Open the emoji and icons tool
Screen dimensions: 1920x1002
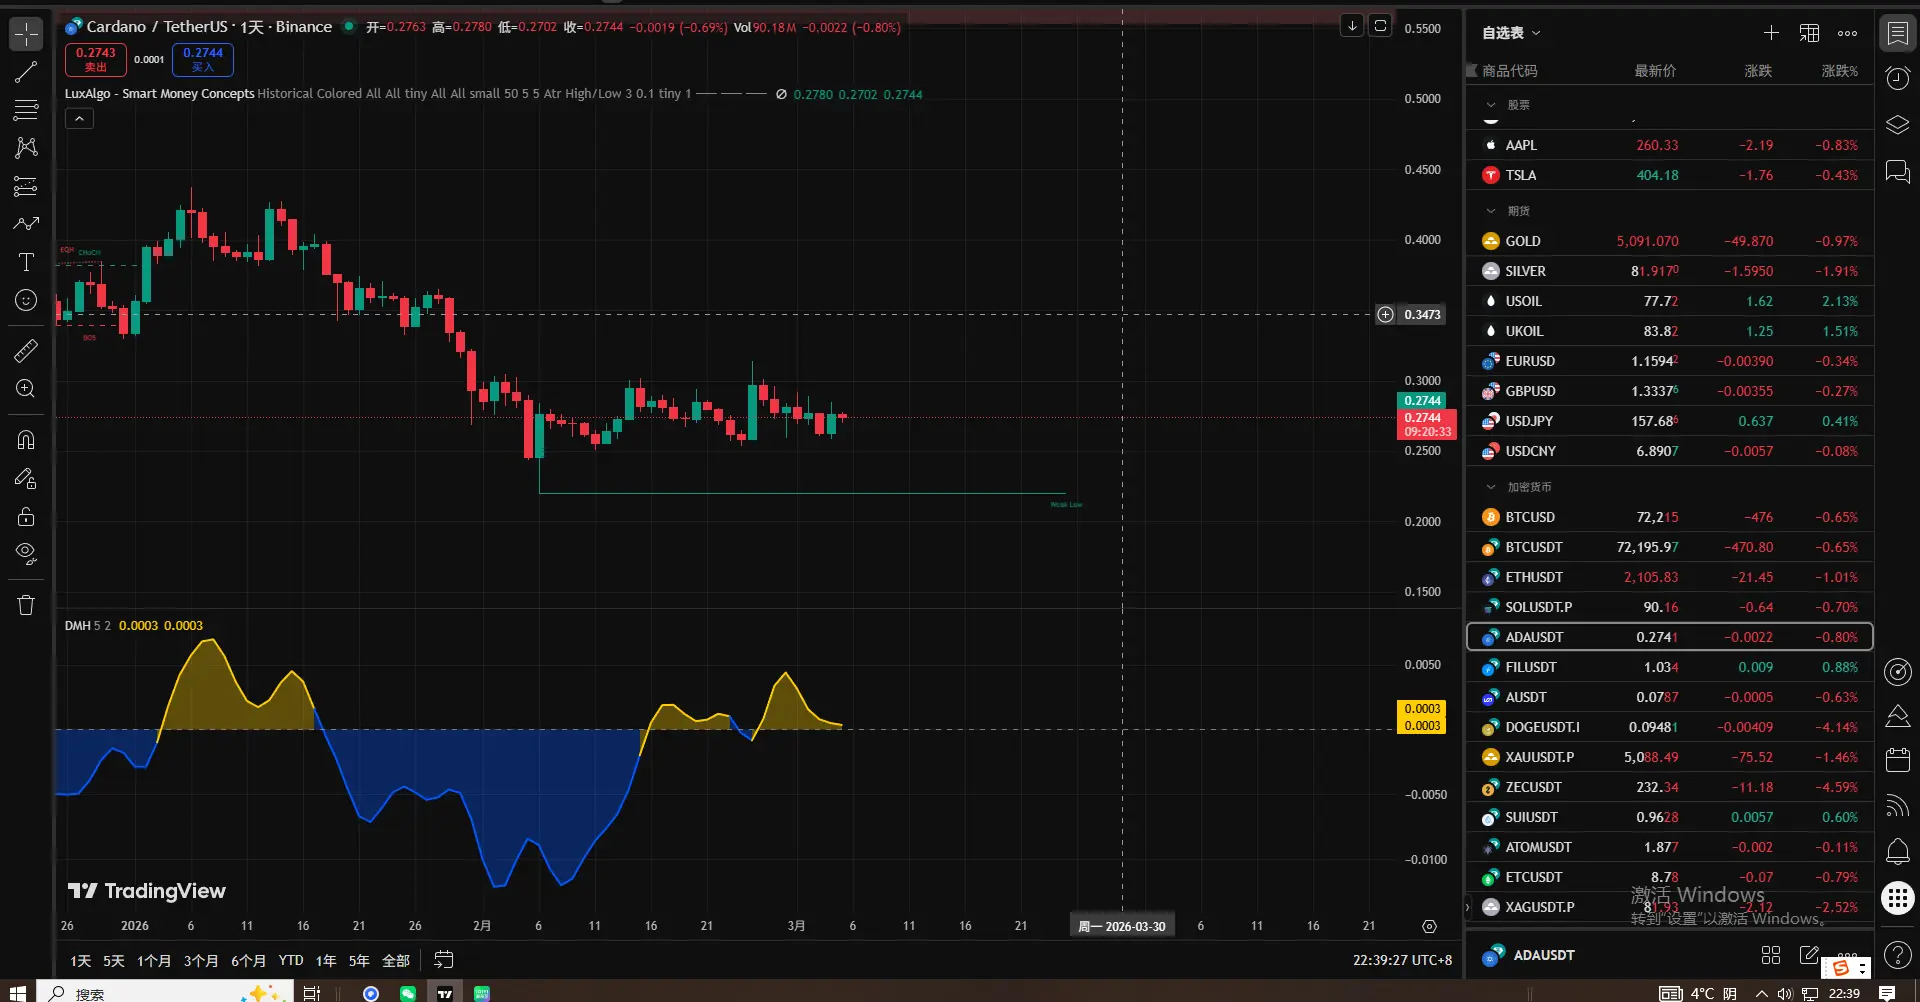tap(26, 300)
